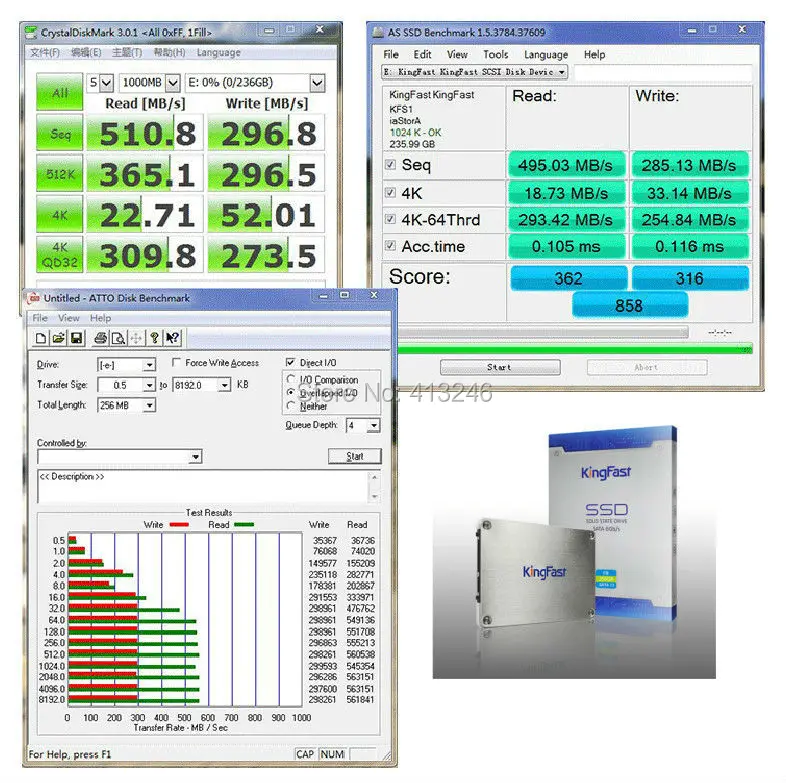This screenshot has width=786, height=783.
Task: Click the total score 858
Action: point(630,306)
